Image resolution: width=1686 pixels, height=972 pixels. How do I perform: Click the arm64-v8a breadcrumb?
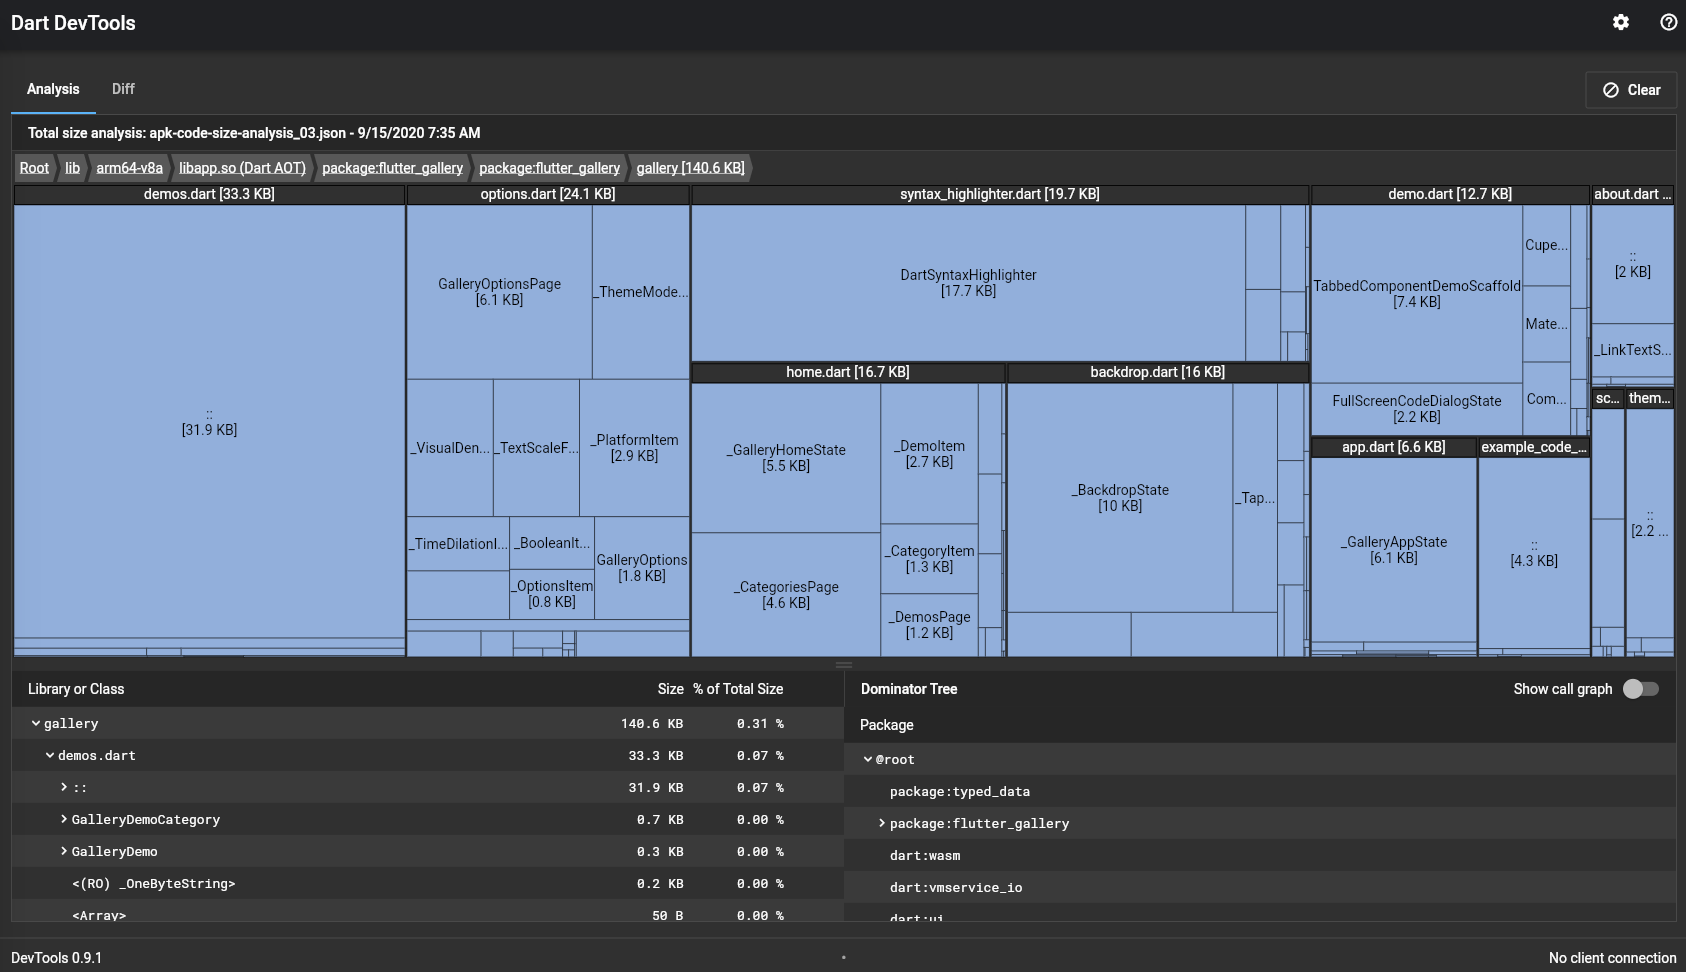pyautogui.click(x=129, y=167)
